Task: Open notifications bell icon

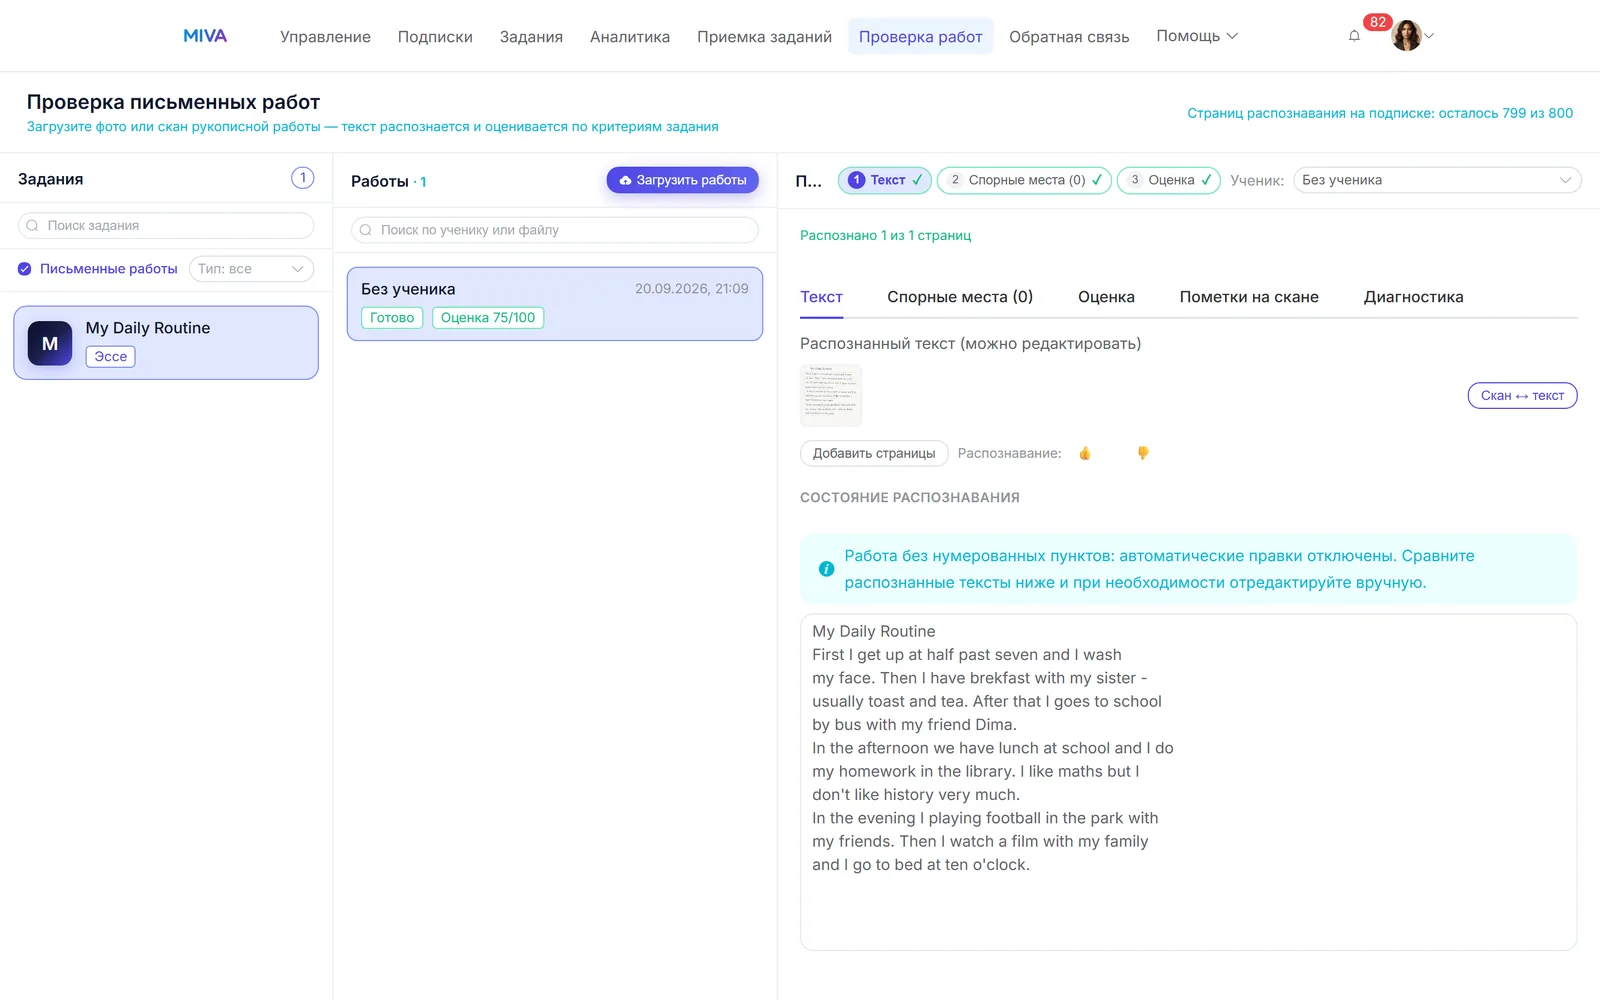Action: (x=1354, y=36)
